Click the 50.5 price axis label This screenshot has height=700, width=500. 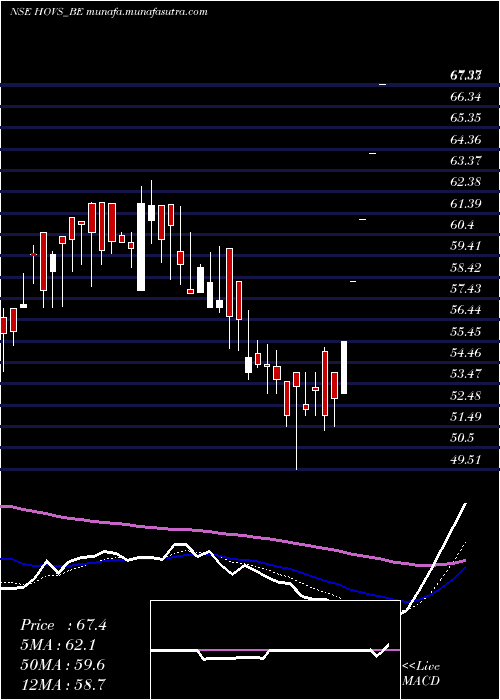462,438
